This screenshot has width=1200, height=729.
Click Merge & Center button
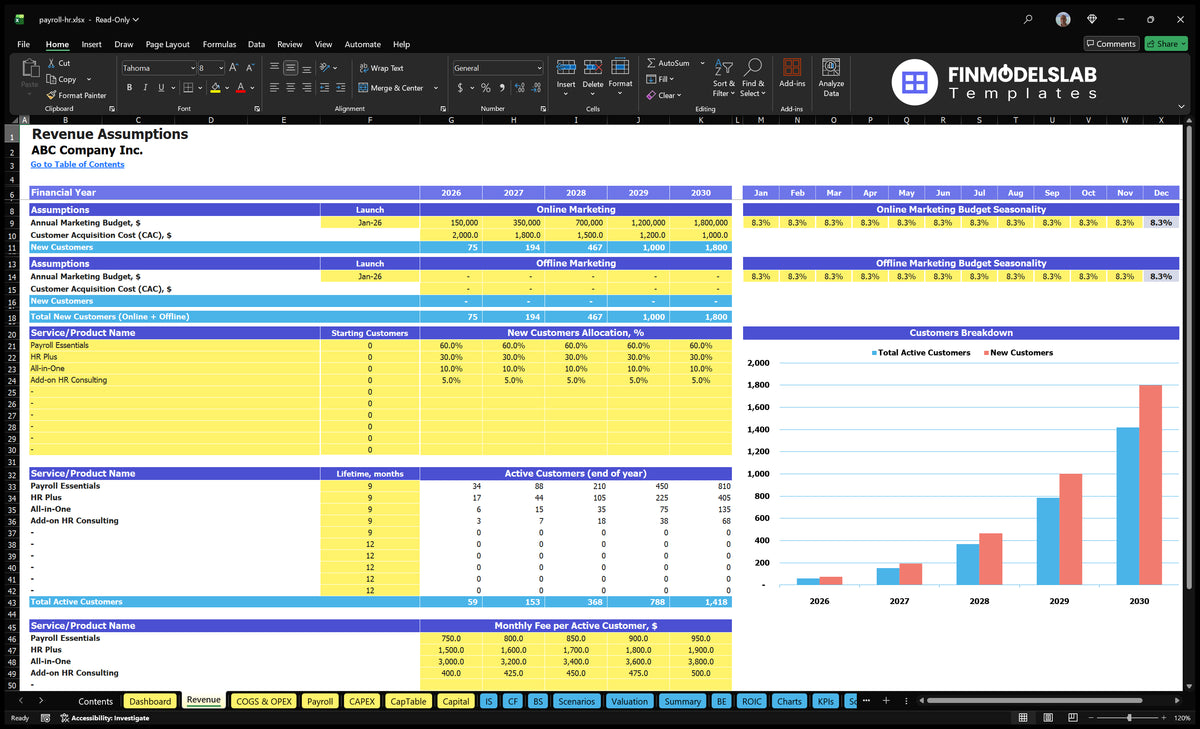click(x=390, y=88)
